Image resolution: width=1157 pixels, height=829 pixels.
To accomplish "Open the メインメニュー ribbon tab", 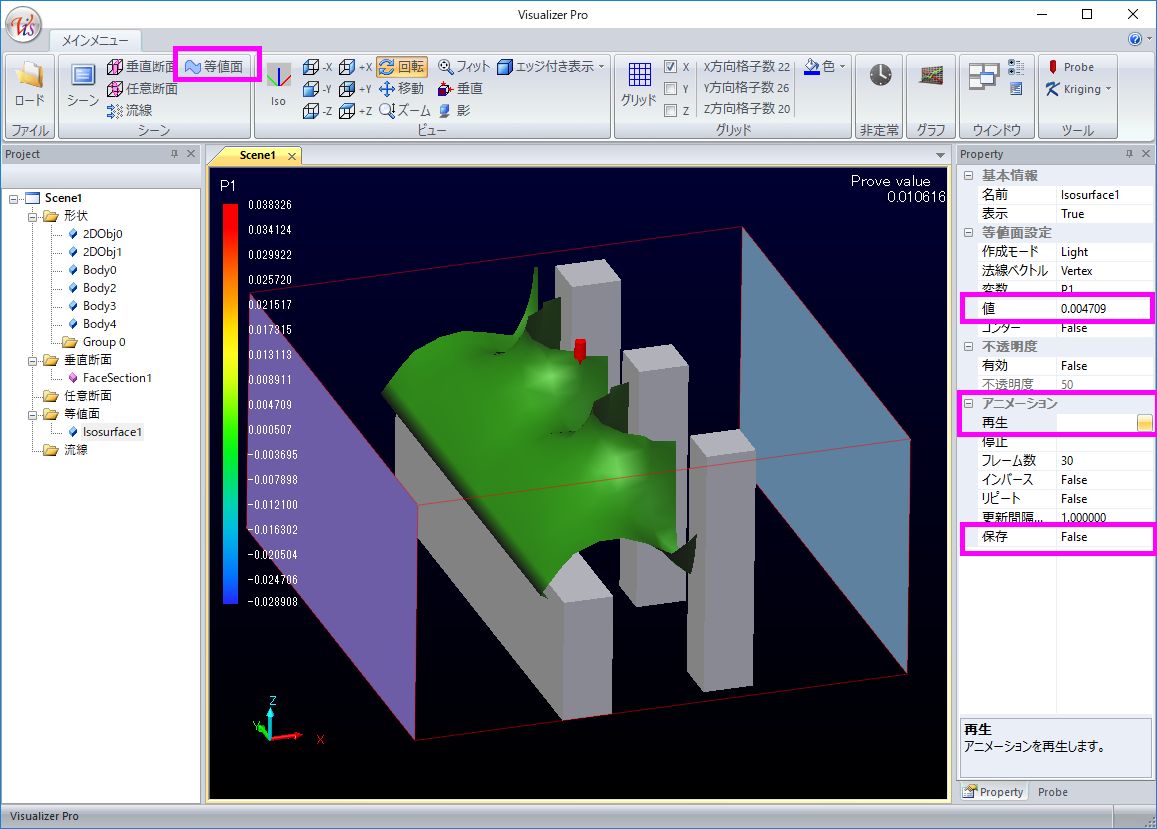I will click(x=95, y=41).
